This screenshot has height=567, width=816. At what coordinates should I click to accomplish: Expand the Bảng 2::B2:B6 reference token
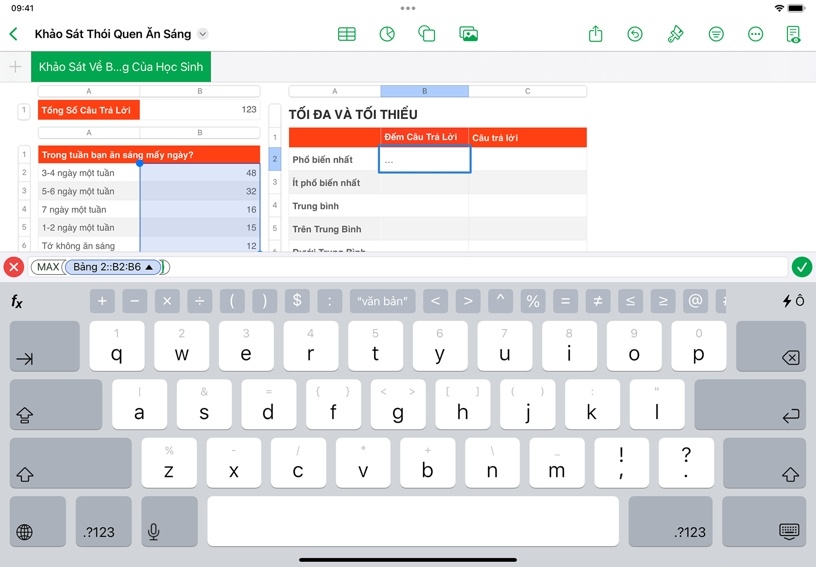(x=149, y=267)
